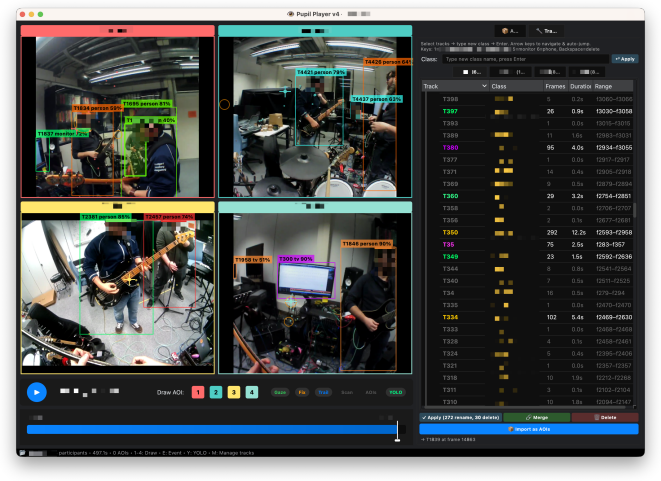Viewport: 661px width, 481px height.
Task: Click the 12.2s duration in row T350
Action: pos(578,232)
